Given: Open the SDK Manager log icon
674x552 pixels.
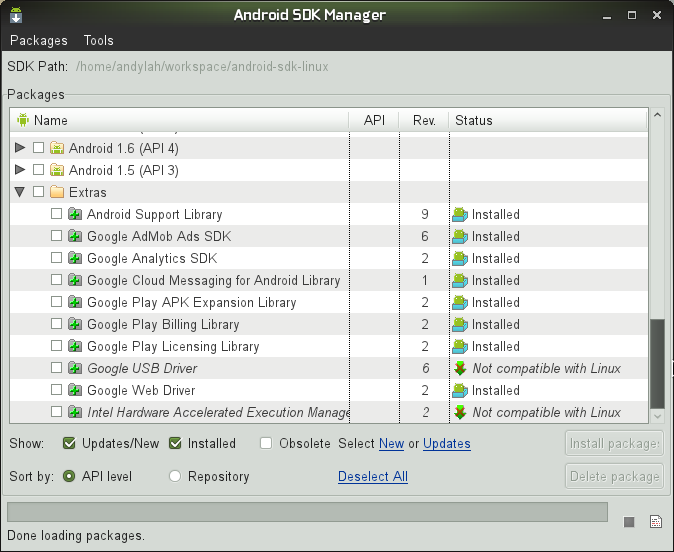Looking at the screenshot, I should coord(656,521).
